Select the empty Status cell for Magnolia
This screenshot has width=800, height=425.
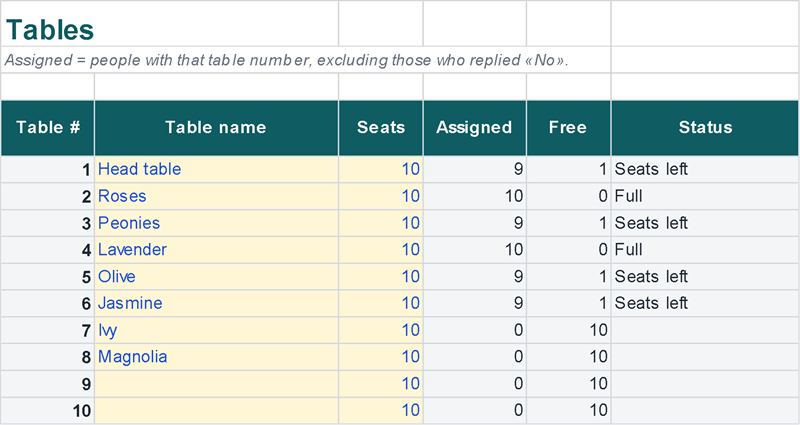click(705, 357)
